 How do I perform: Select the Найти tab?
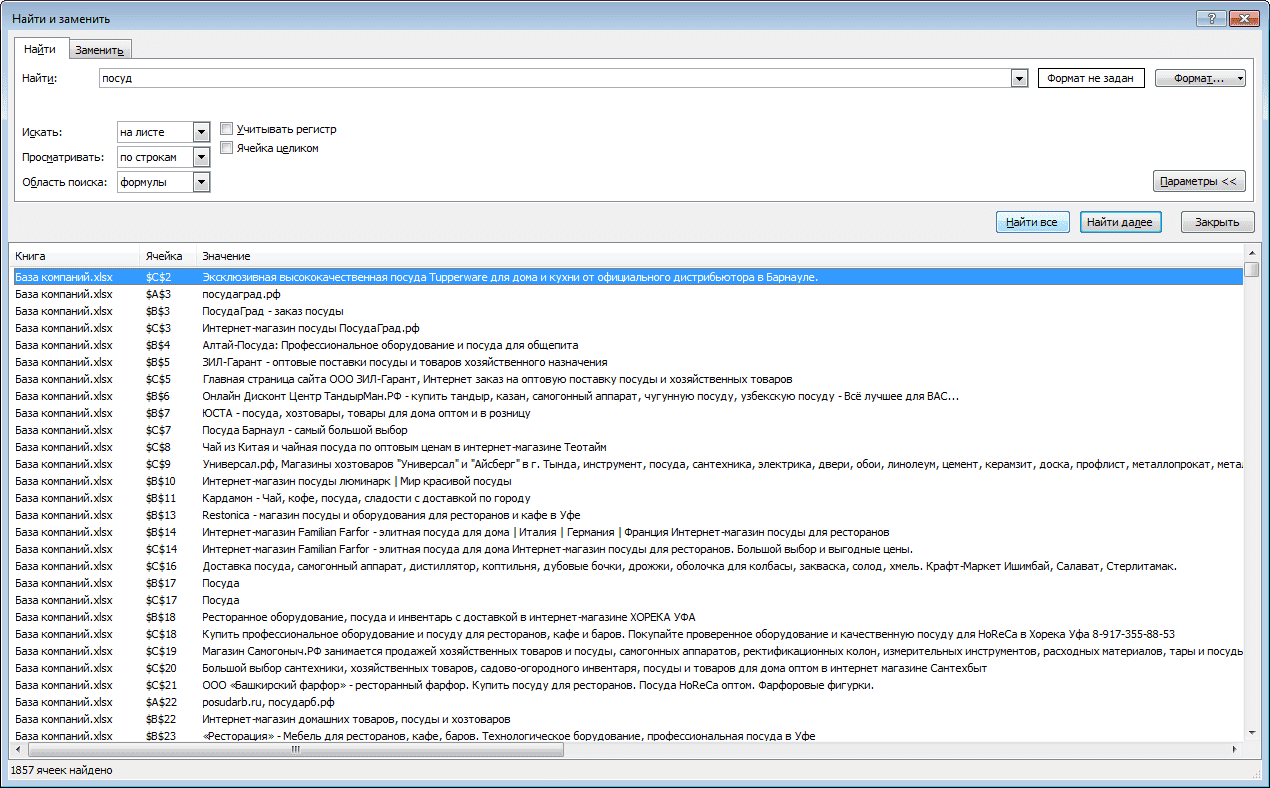40,49
